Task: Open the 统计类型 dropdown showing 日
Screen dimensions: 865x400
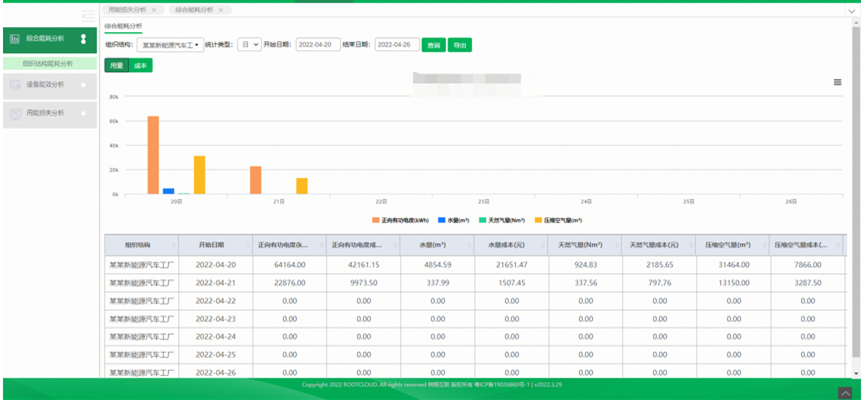Action: point(249,45)
